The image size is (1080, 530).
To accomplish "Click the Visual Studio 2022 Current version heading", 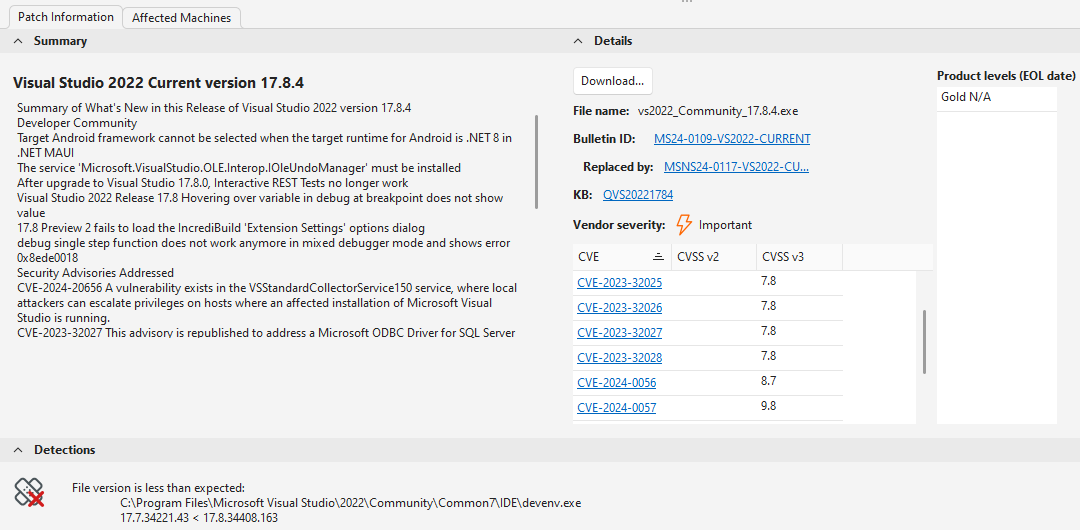I will click(159, 83).
